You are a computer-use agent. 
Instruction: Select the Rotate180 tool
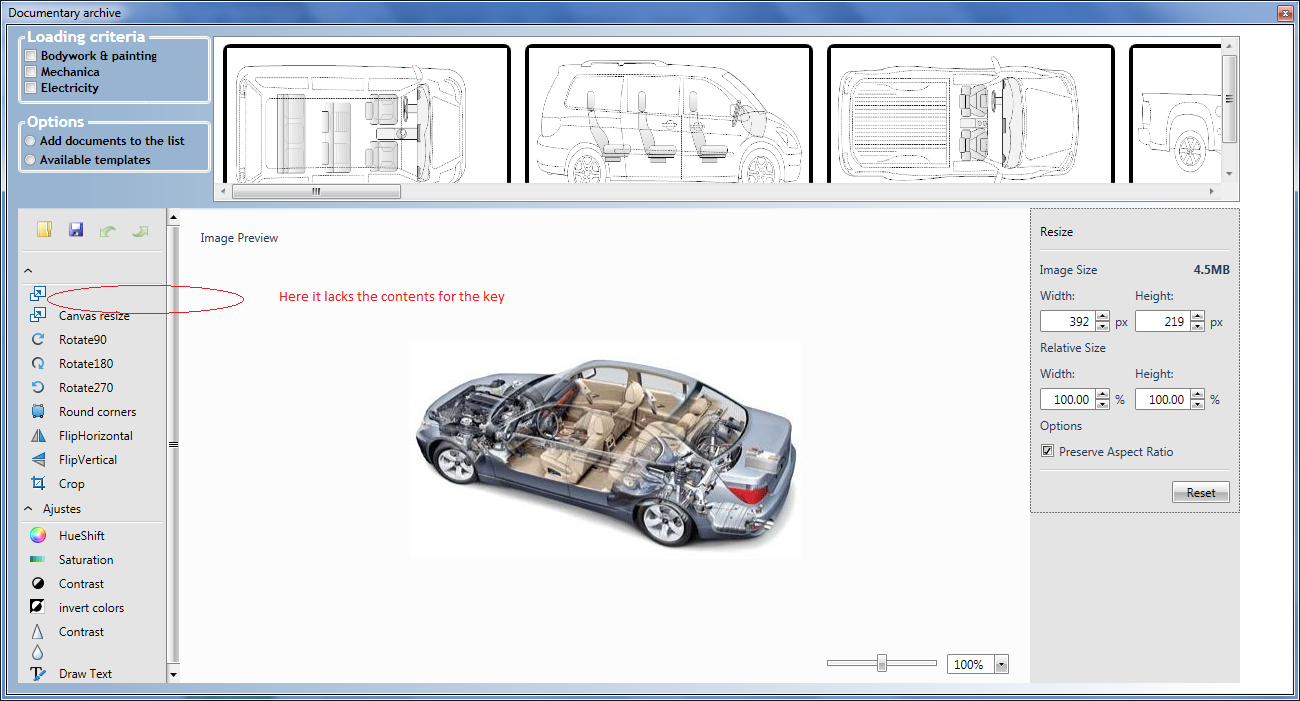[85, 364]
